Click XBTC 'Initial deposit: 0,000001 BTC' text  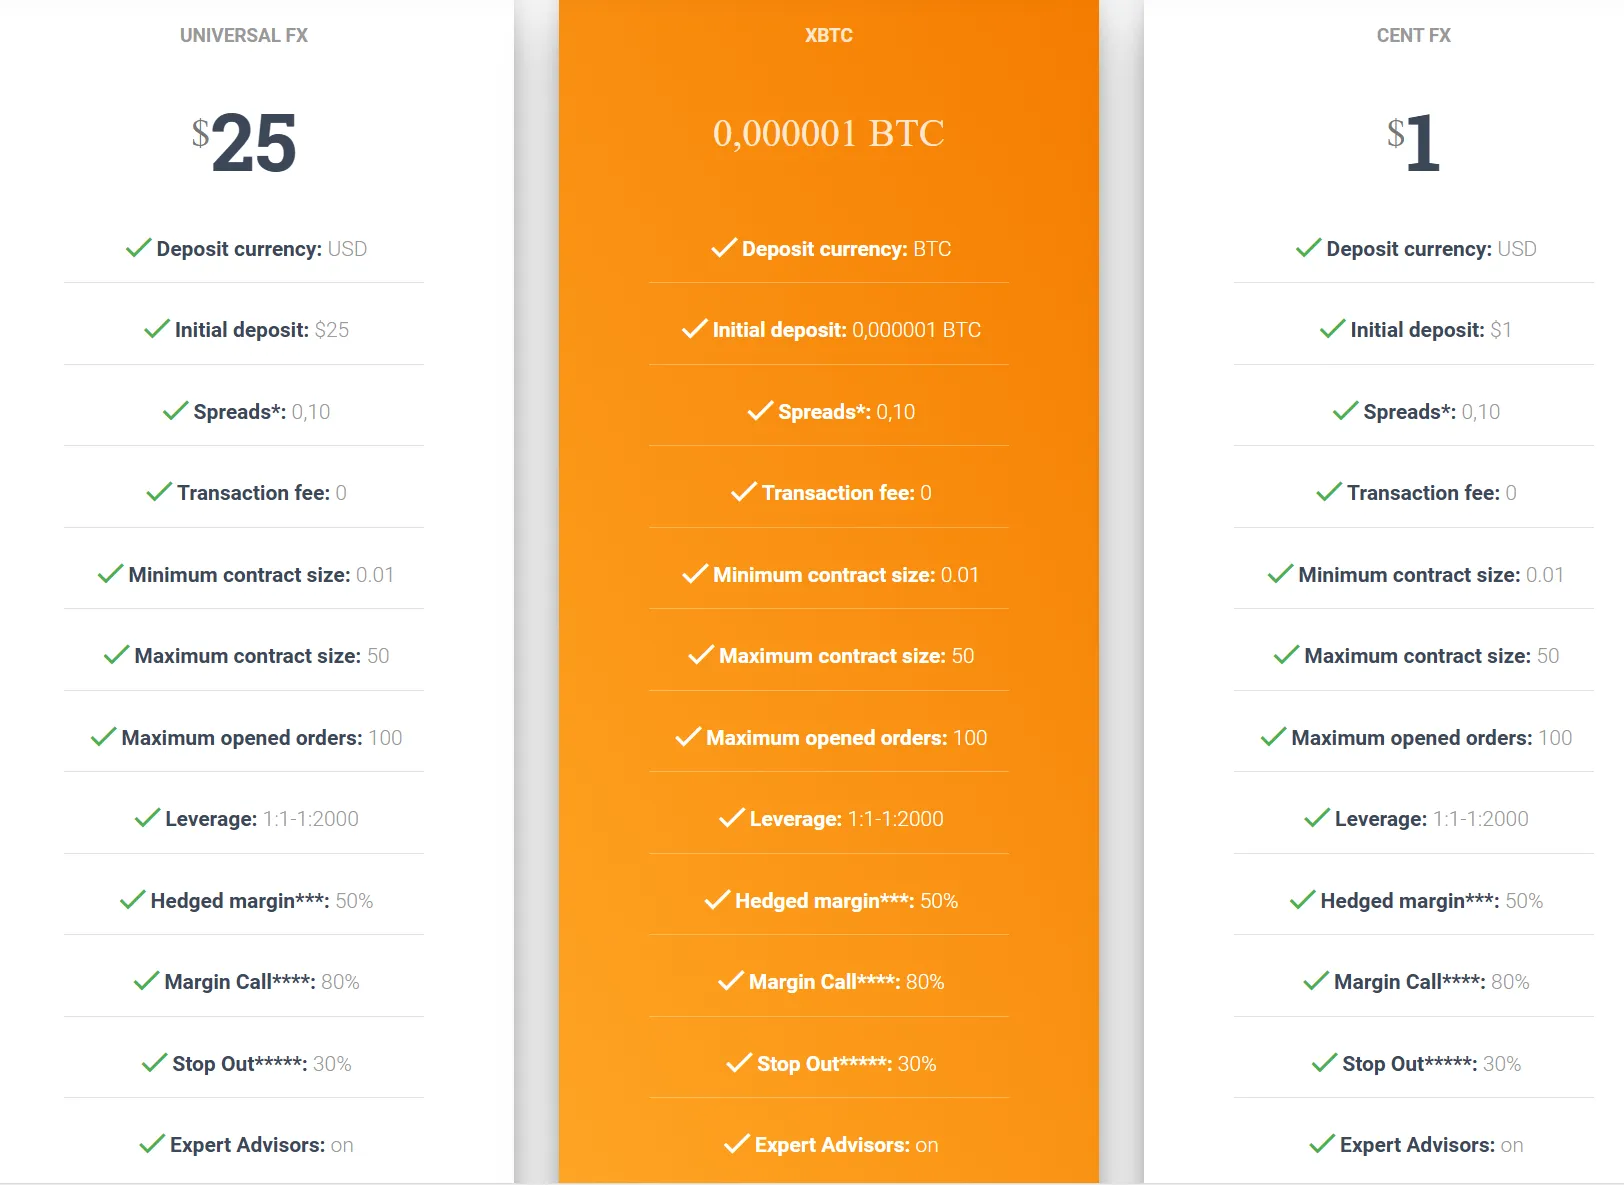847,330
